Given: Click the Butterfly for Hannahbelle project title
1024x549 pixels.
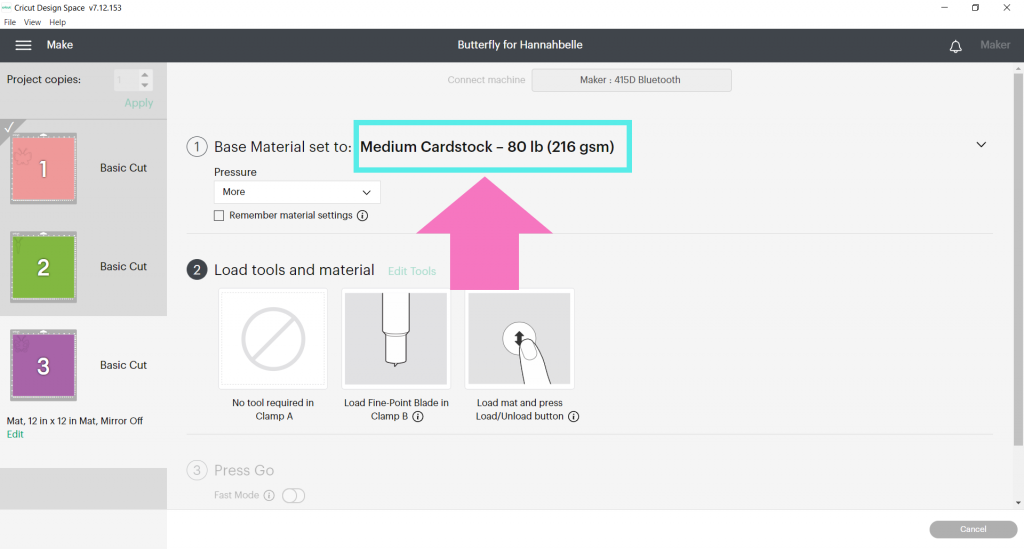Looking at the screenshot, I should click(x=520, y=45).
